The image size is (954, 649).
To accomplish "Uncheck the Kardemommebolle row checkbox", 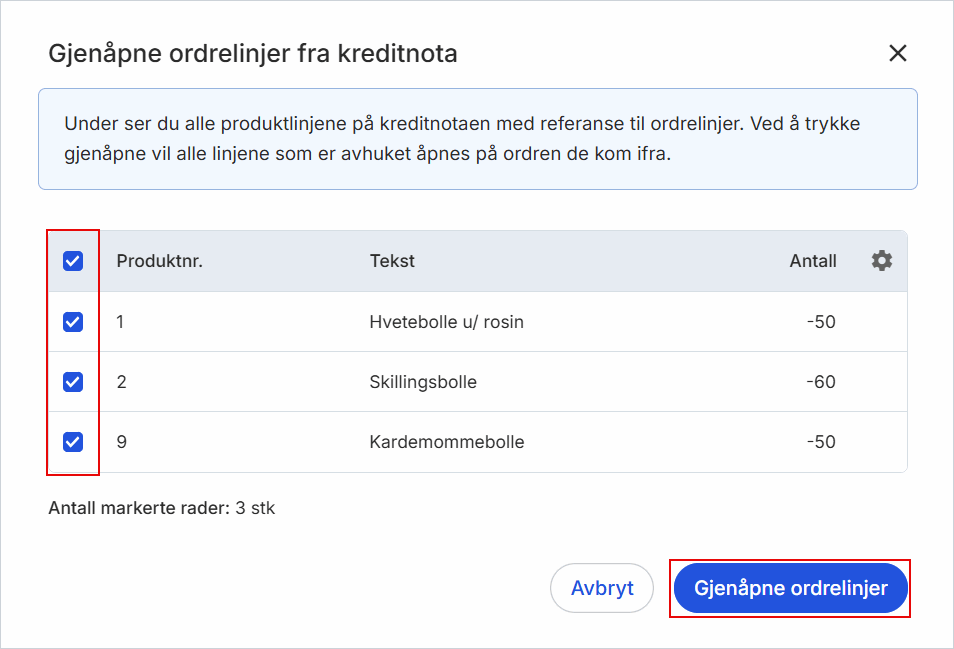I will (x=73, y=442).
